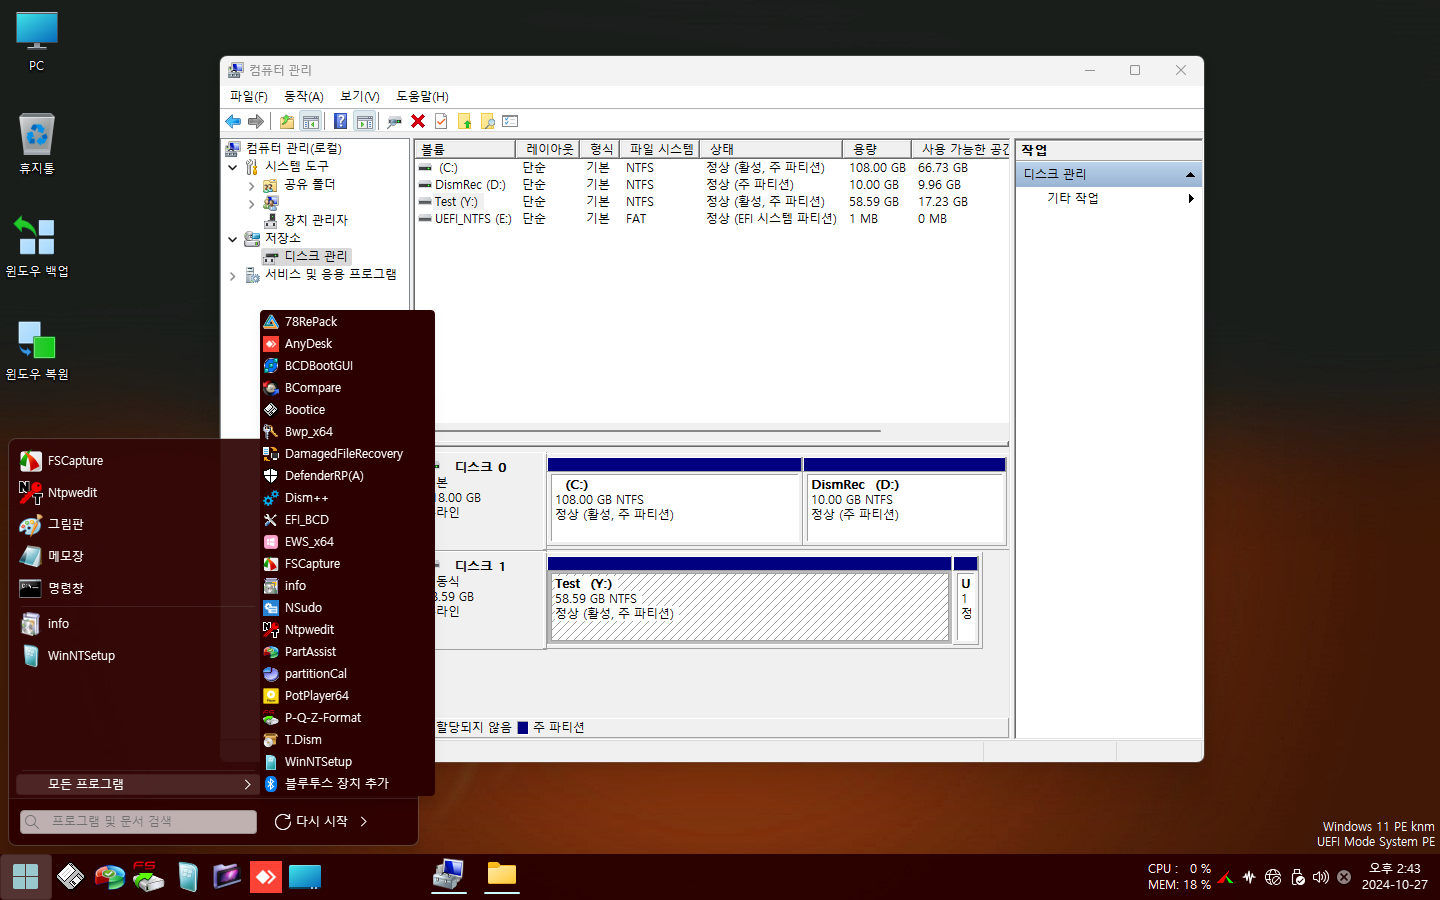The image size is (1440, 900).
Task: Click the network globe tray icon
Action: [1273, 877]
